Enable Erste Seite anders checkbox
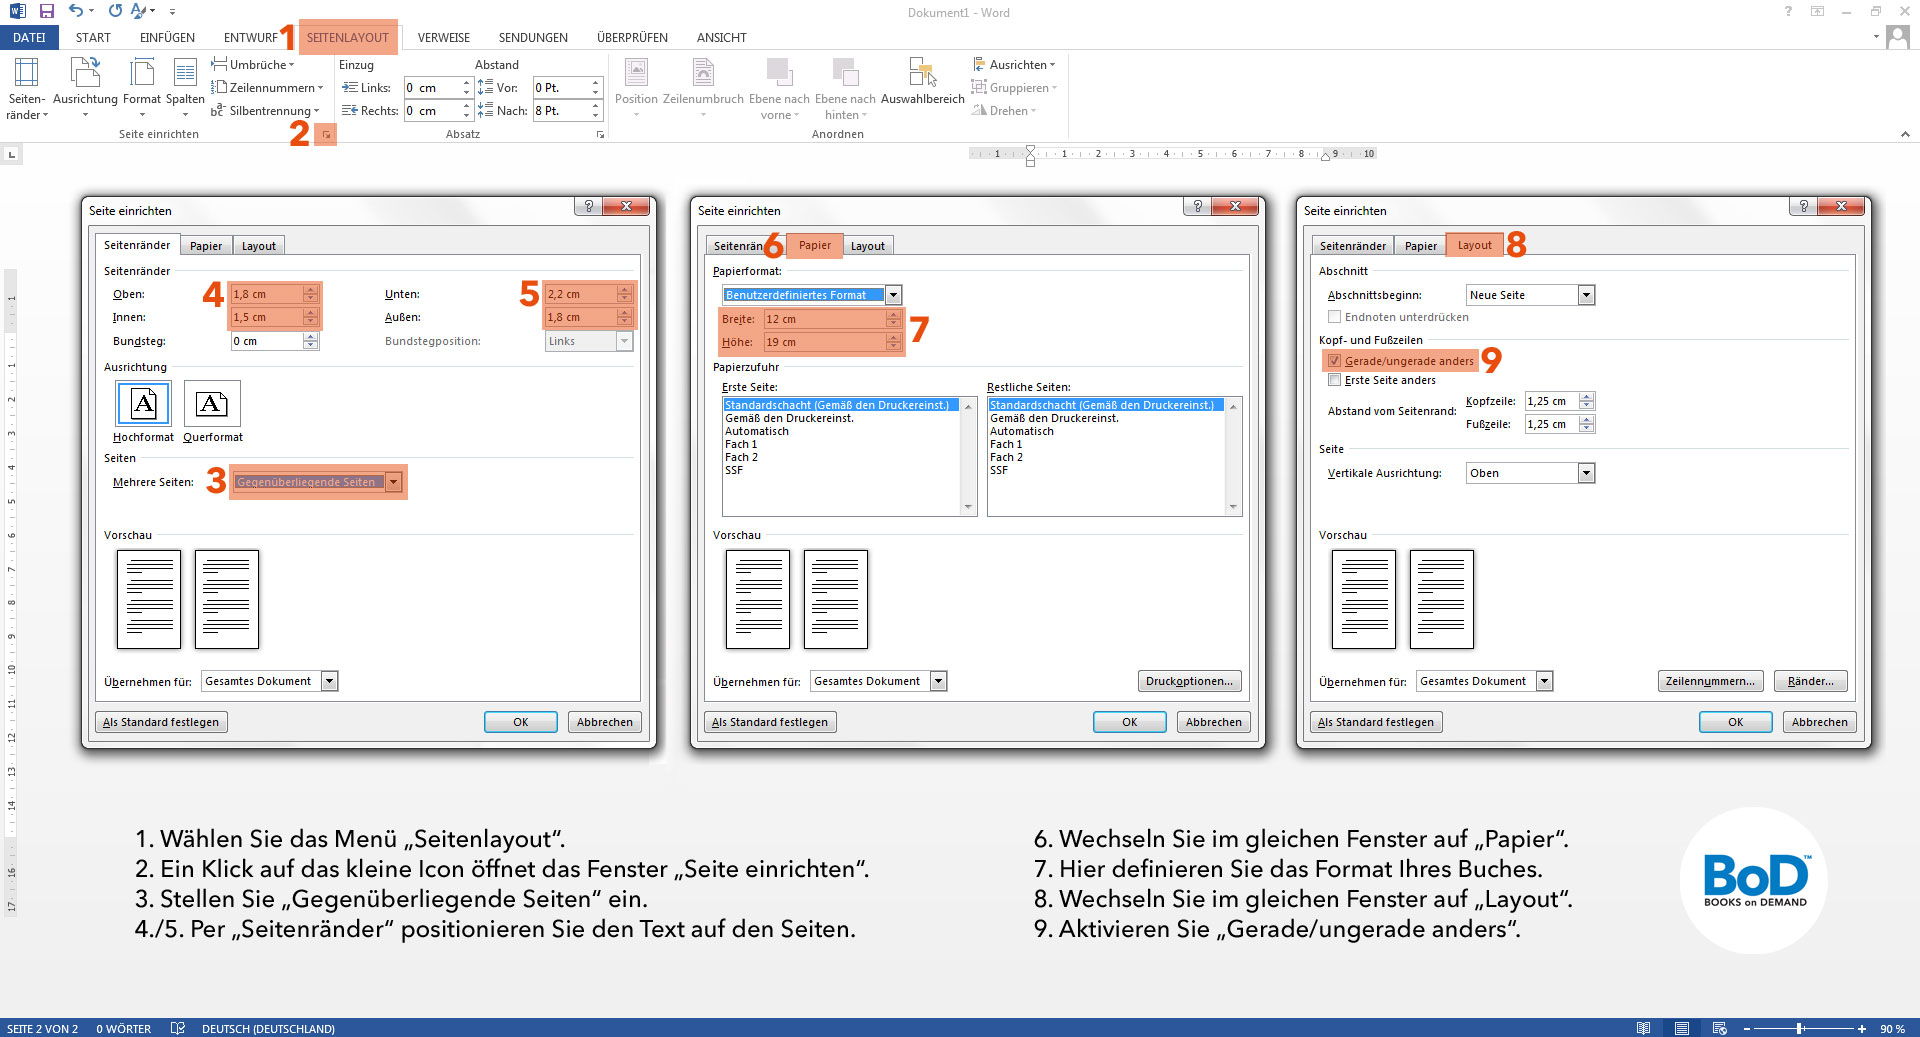Screen dimensions: 1920x1037 click(x=1334, y=380)
